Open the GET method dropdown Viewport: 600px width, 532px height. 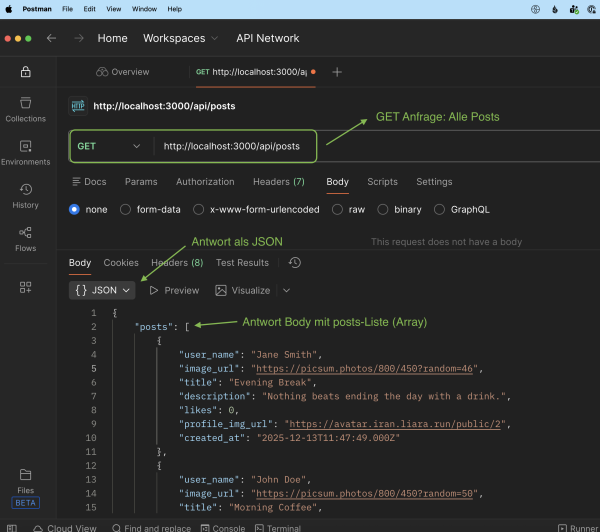110,146
